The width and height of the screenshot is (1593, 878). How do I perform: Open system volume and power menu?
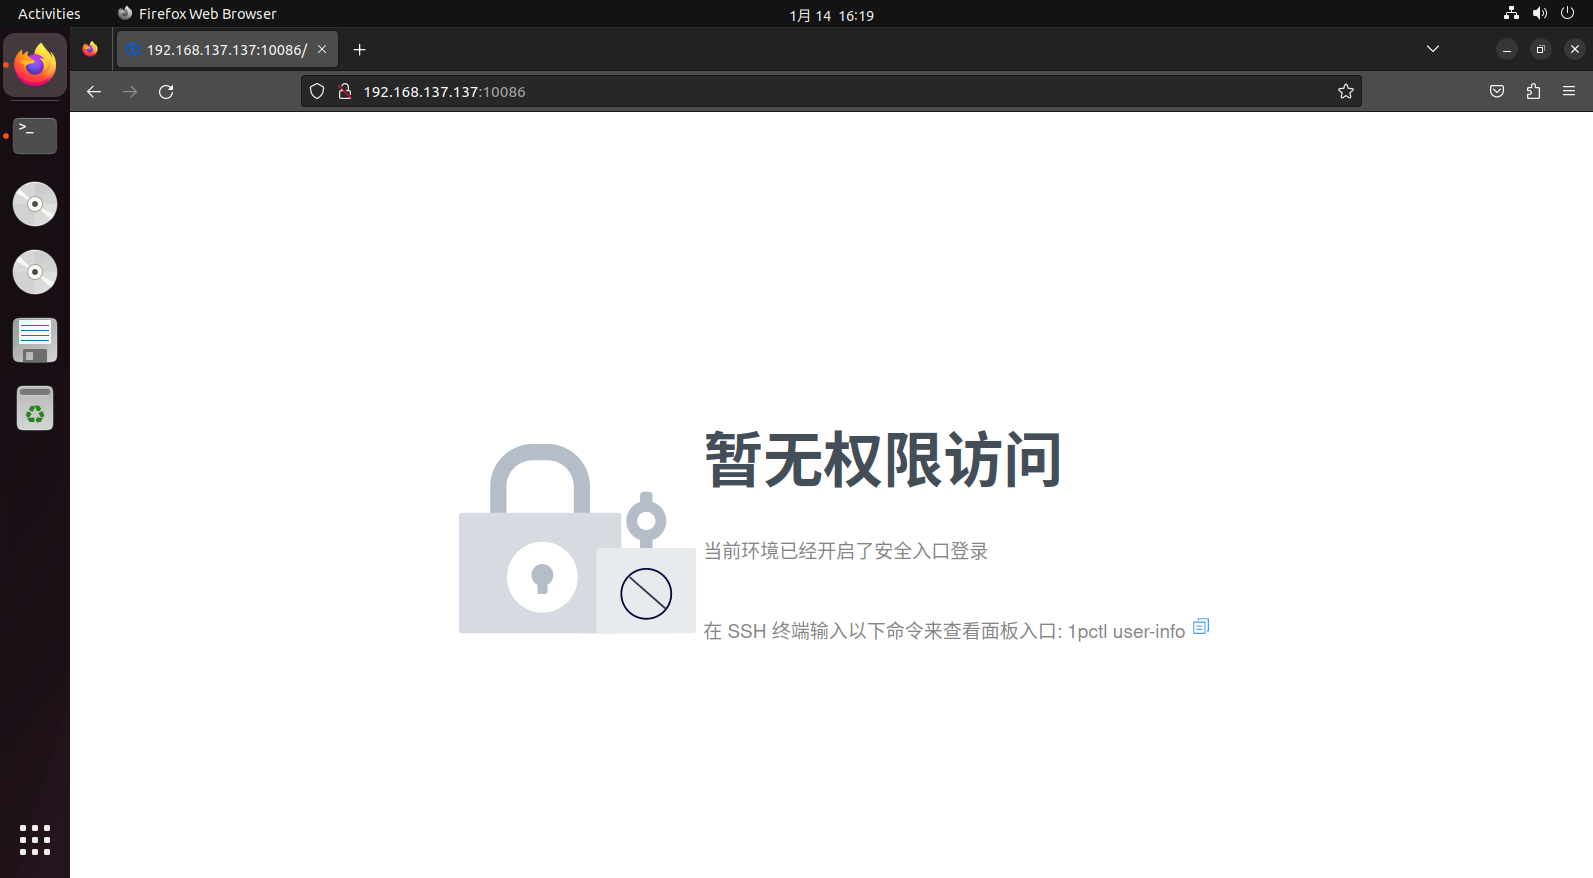1540,14
